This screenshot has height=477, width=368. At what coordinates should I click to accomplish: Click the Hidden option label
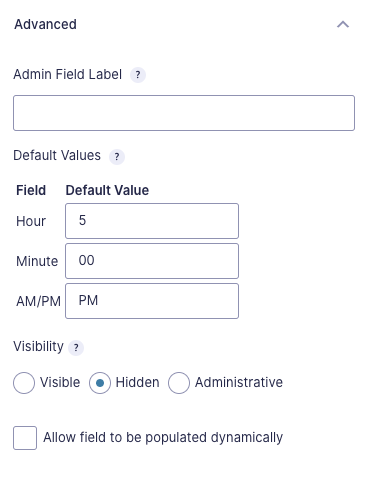coord(137,382)
